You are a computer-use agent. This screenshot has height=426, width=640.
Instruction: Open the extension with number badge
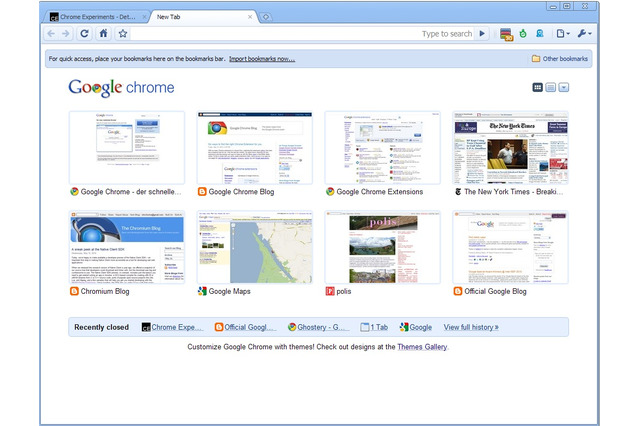tap(506, 34)
